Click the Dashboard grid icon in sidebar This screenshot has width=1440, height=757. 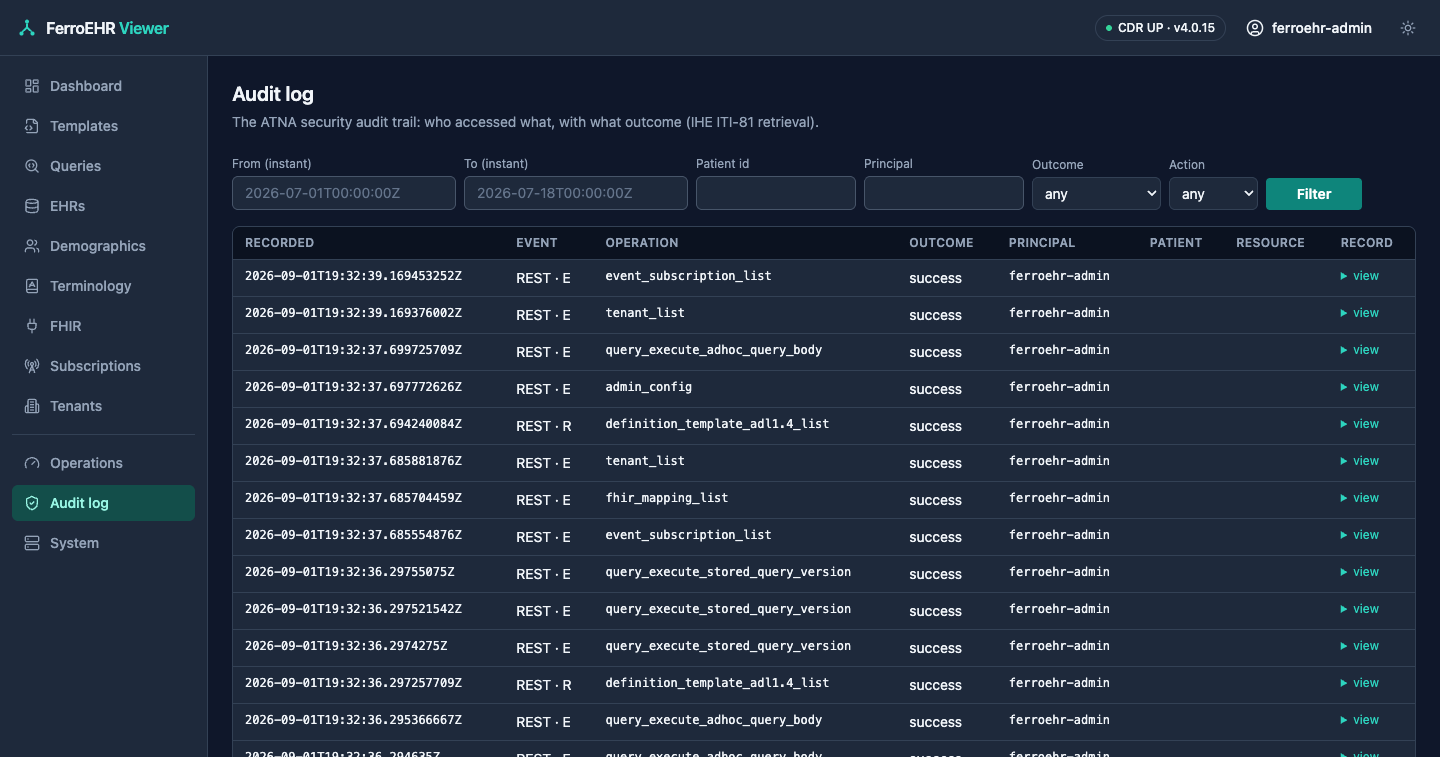pyautogui.click(x=32, y=86)
